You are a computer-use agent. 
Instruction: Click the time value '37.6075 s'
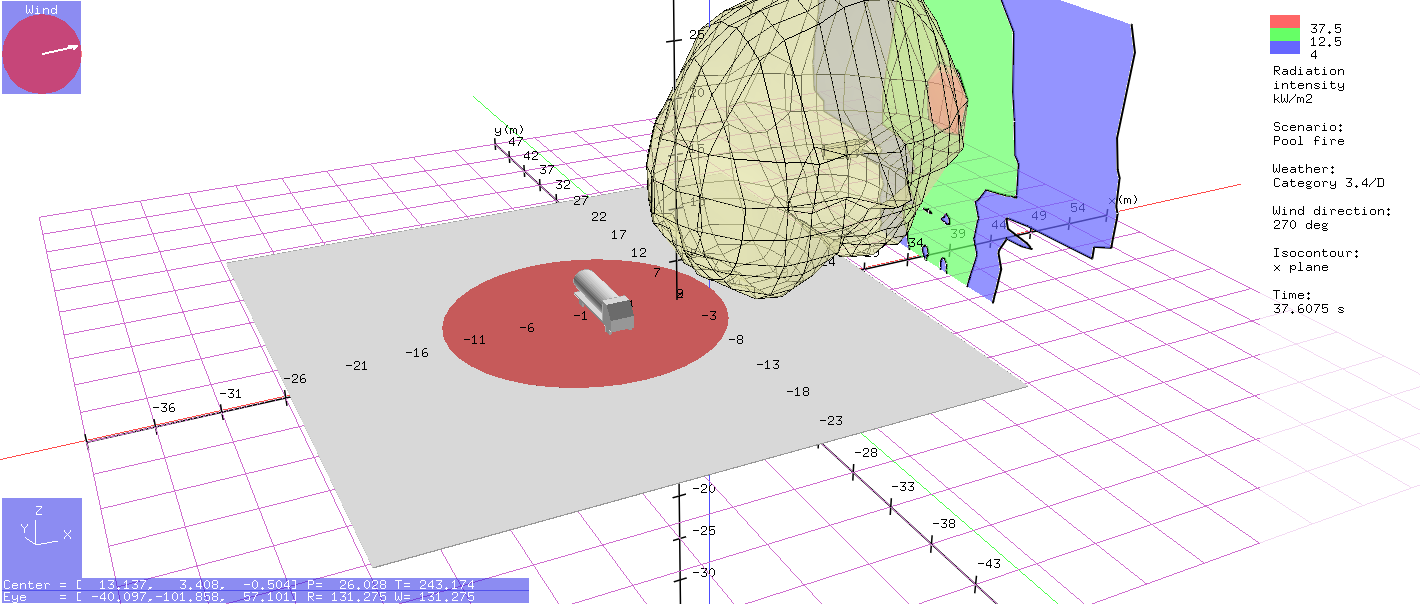click(1308, 309)
